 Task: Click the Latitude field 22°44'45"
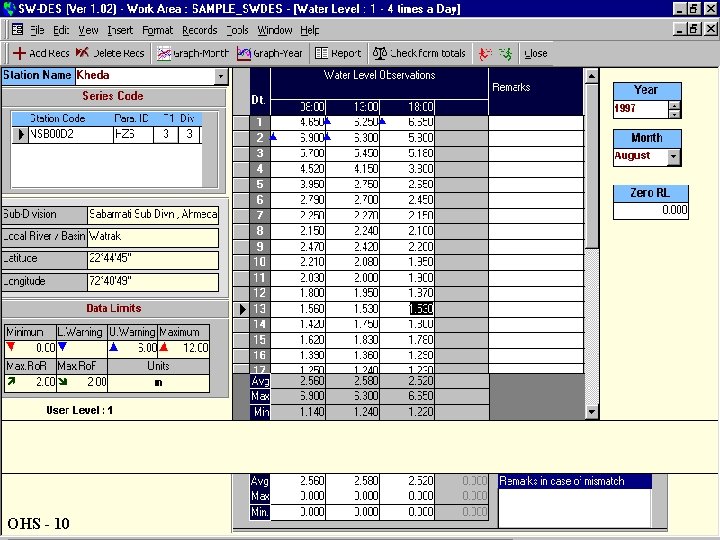point(153,259)
